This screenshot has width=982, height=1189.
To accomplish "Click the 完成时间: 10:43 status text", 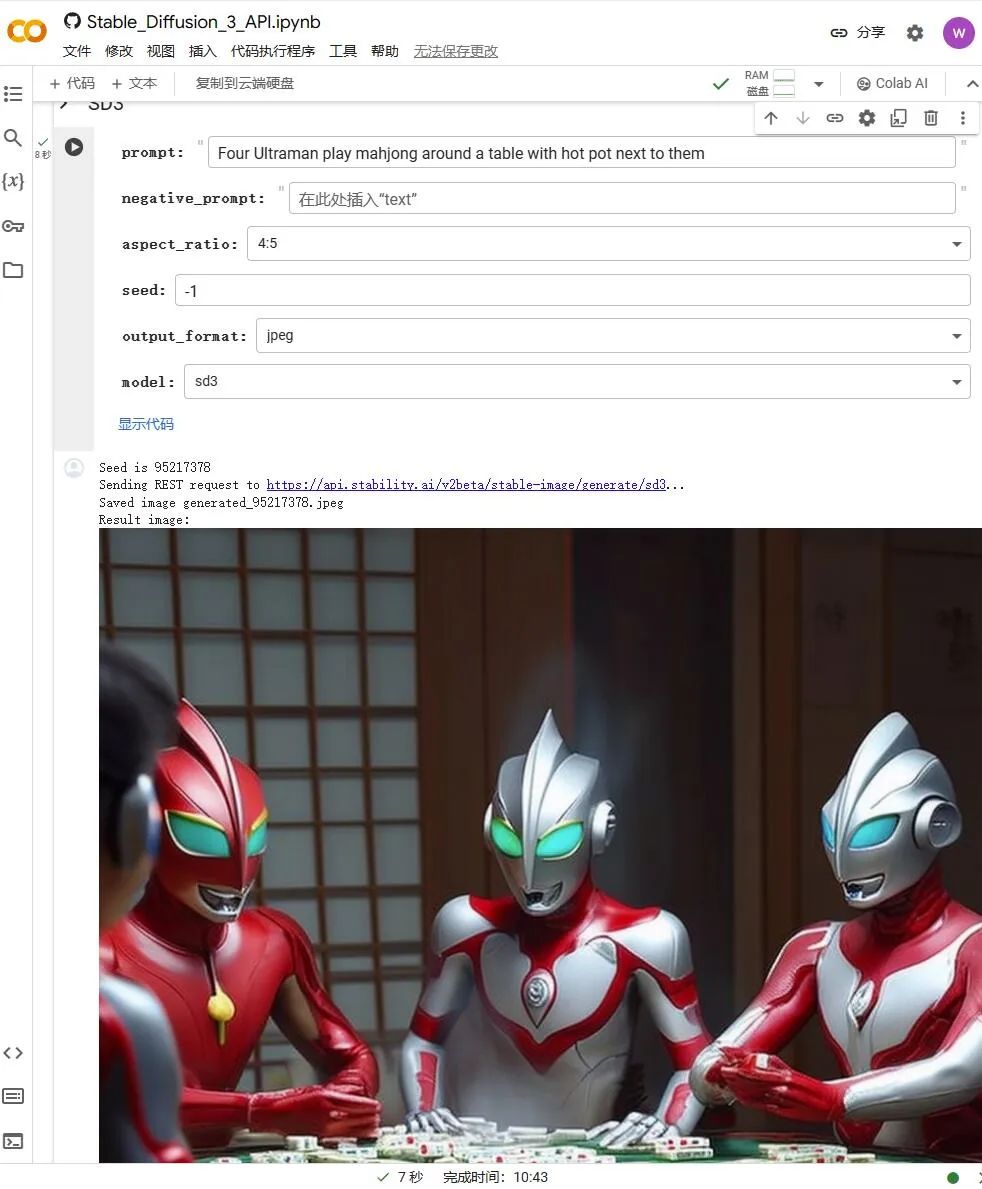I will coord(495,1177).
